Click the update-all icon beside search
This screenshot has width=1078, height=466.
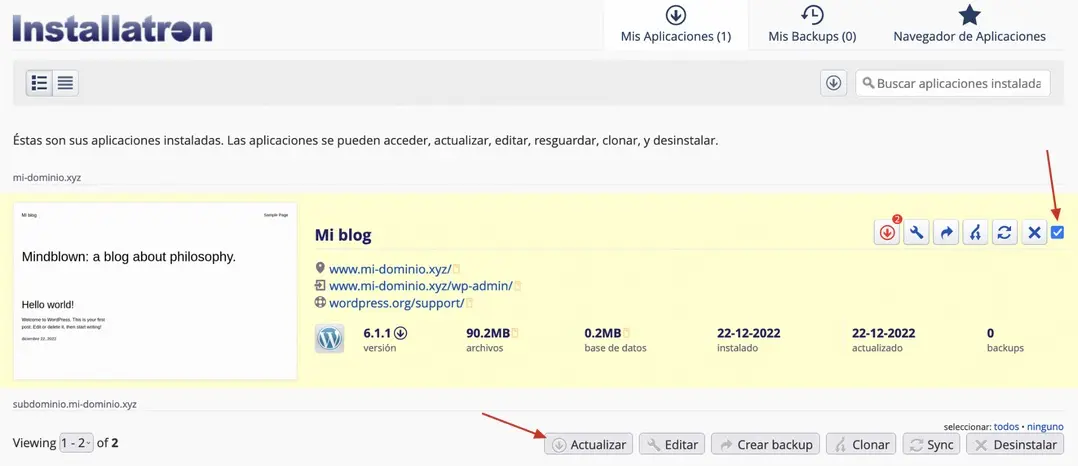coord(833,83)
